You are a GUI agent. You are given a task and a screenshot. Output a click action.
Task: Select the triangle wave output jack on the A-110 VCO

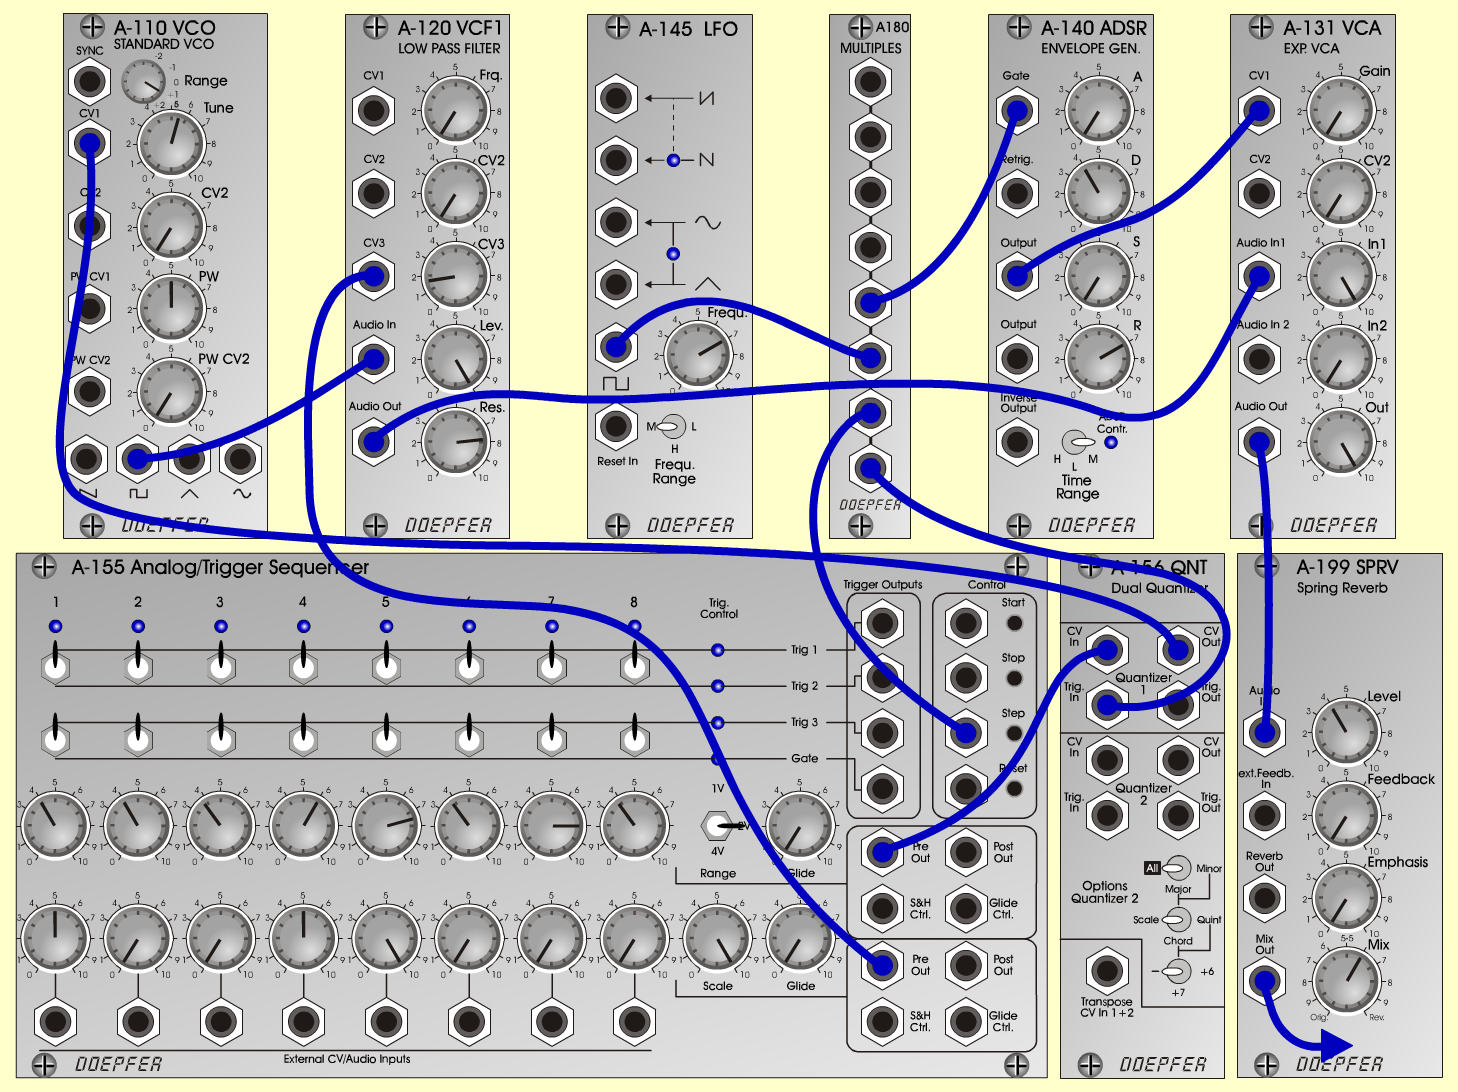tap(189, 460)
